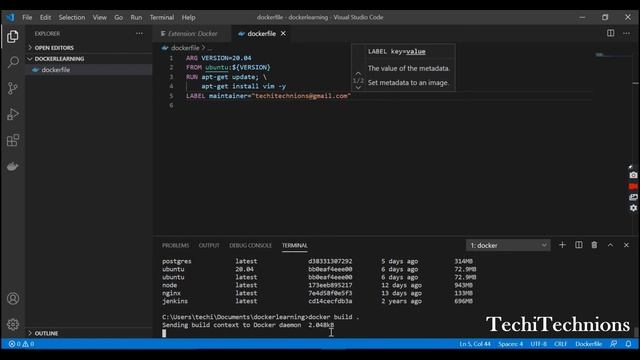640x360 pixels.
Task: Switch to the Terminal panel tab
Action: click(x=294, y=245)
